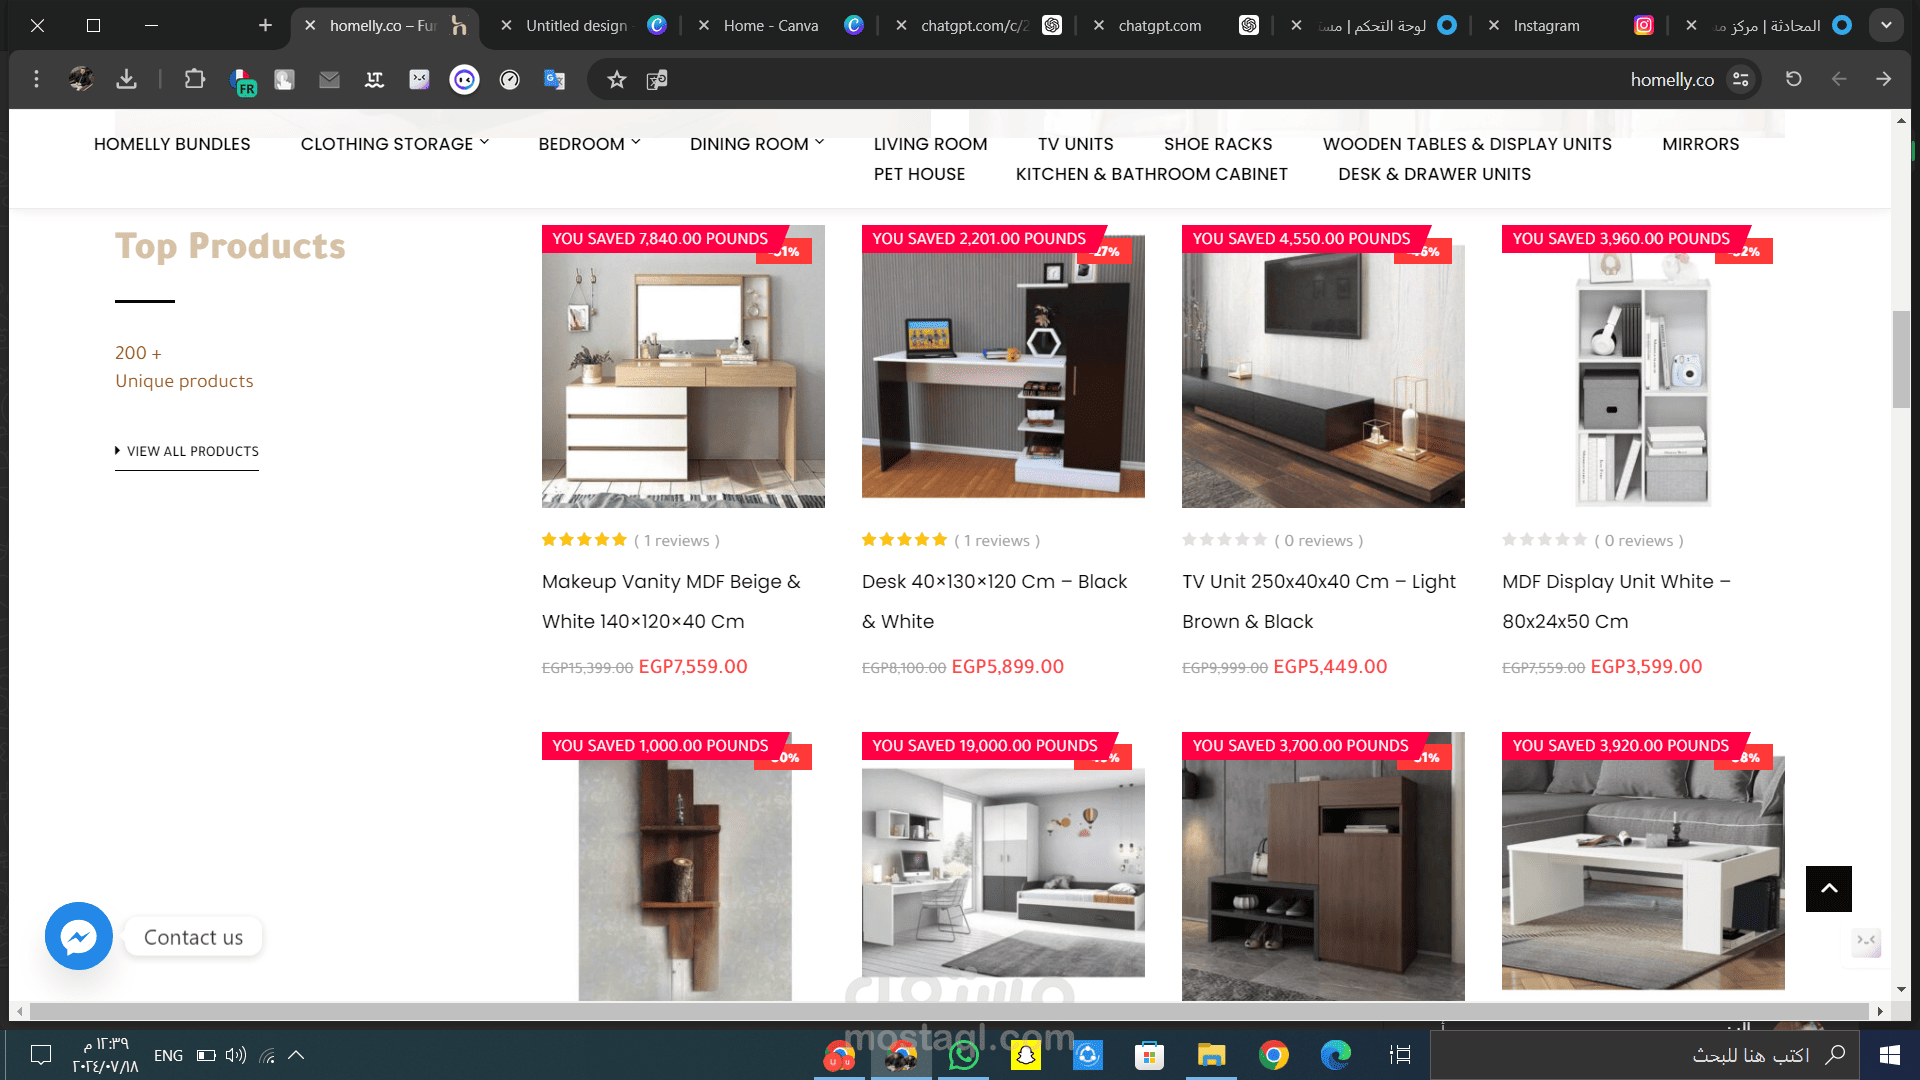Open Kitchen & Bathroom Cabinet category
Viewport: 1920px width, 1080px height.
point(1151,174)
